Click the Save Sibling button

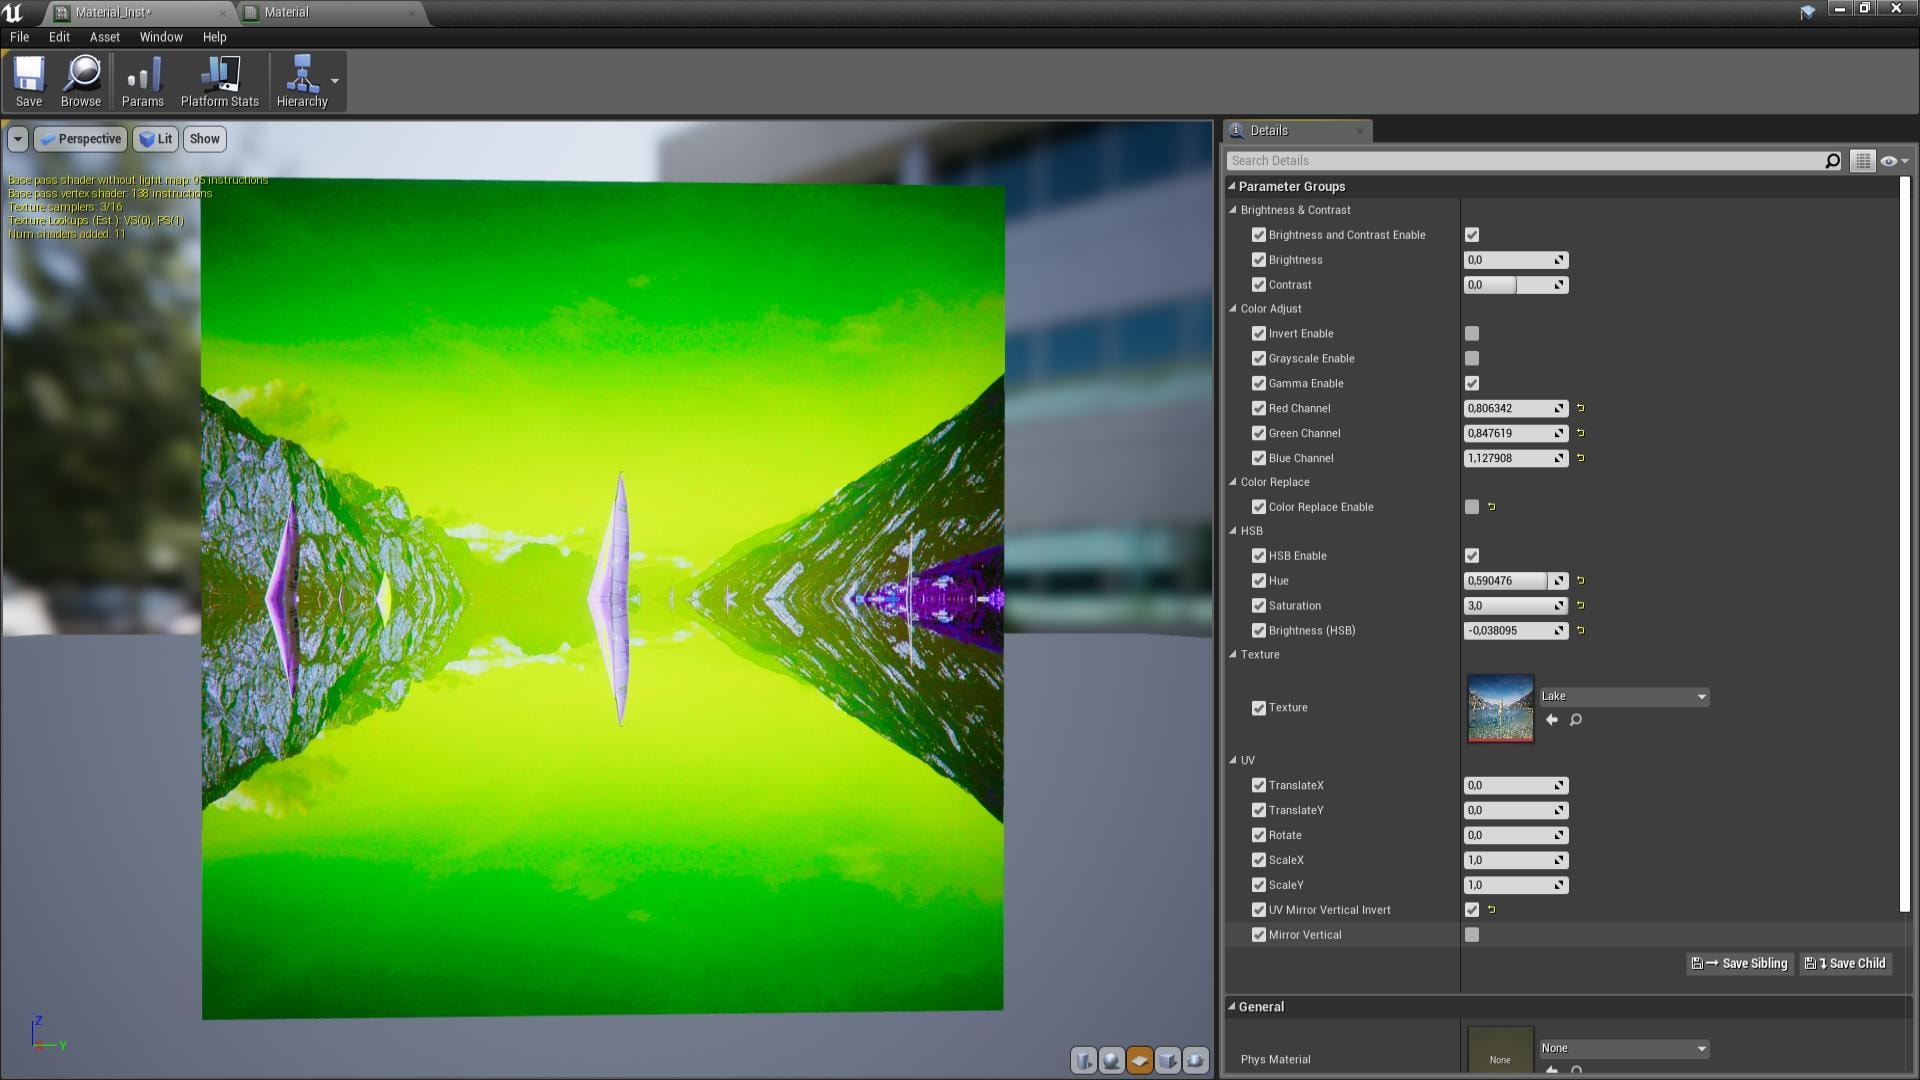(x=1739, y=963)
